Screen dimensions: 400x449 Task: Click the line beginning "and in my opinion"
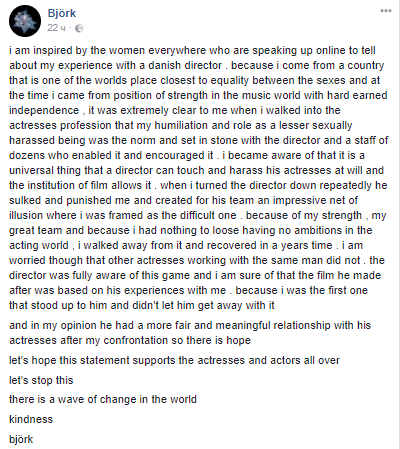point(190,325)
